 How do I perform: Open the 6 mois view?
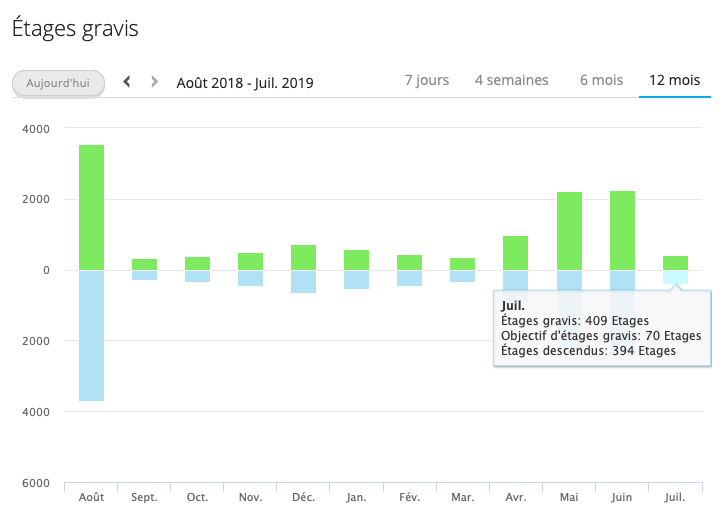tap(601, 80)
